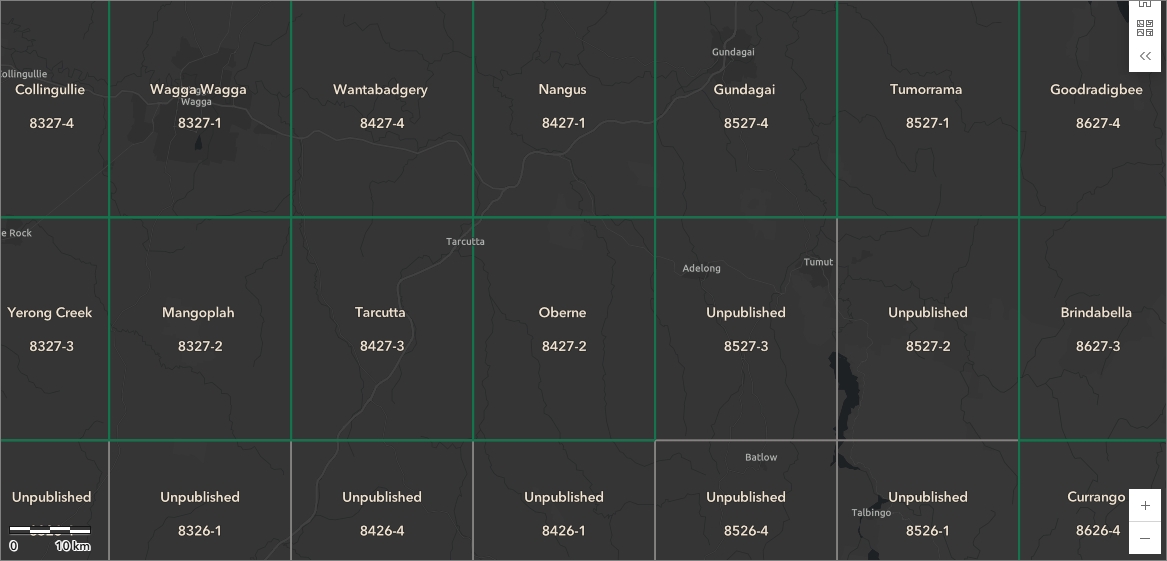
Task: Select the Unpublished 8527-2 tile
Action: (x=927, y=329)
